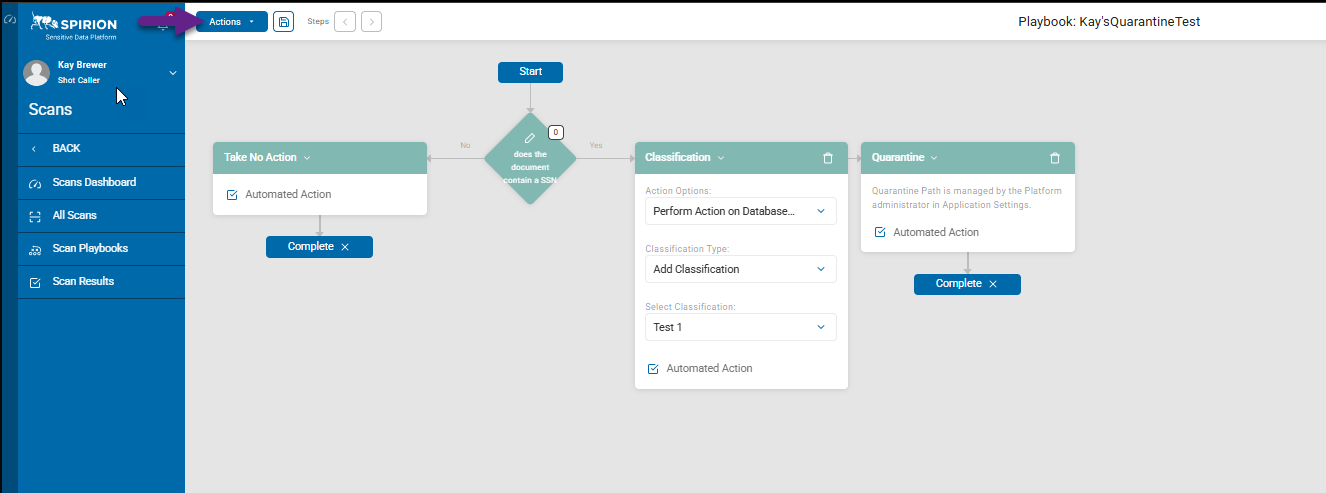Open the Classification Type dropdown
Screen dimensions: 1326x493
pos(740,269)
